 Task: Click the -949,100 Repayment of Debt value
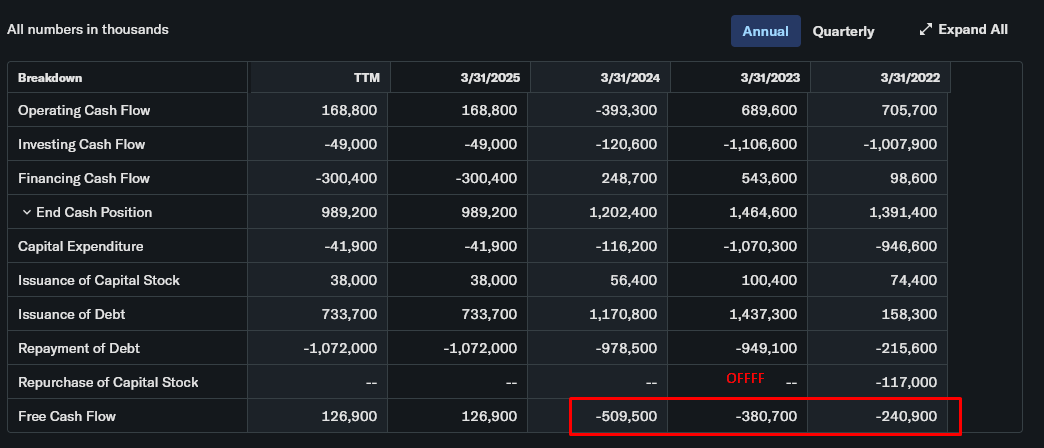(766, 348)
